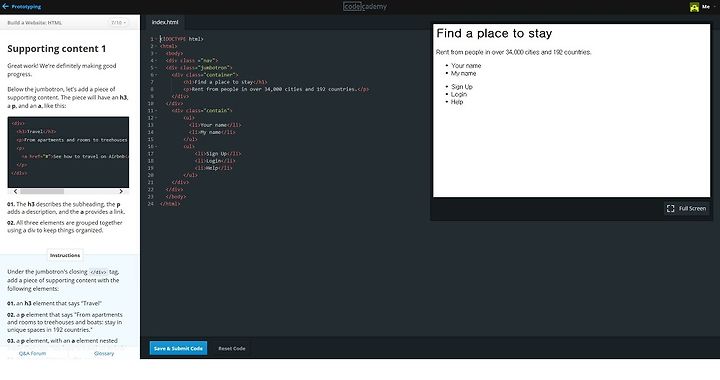Click 'Find a place to stay' preview heading
The image size is (720, 380).
coord(494,33)
